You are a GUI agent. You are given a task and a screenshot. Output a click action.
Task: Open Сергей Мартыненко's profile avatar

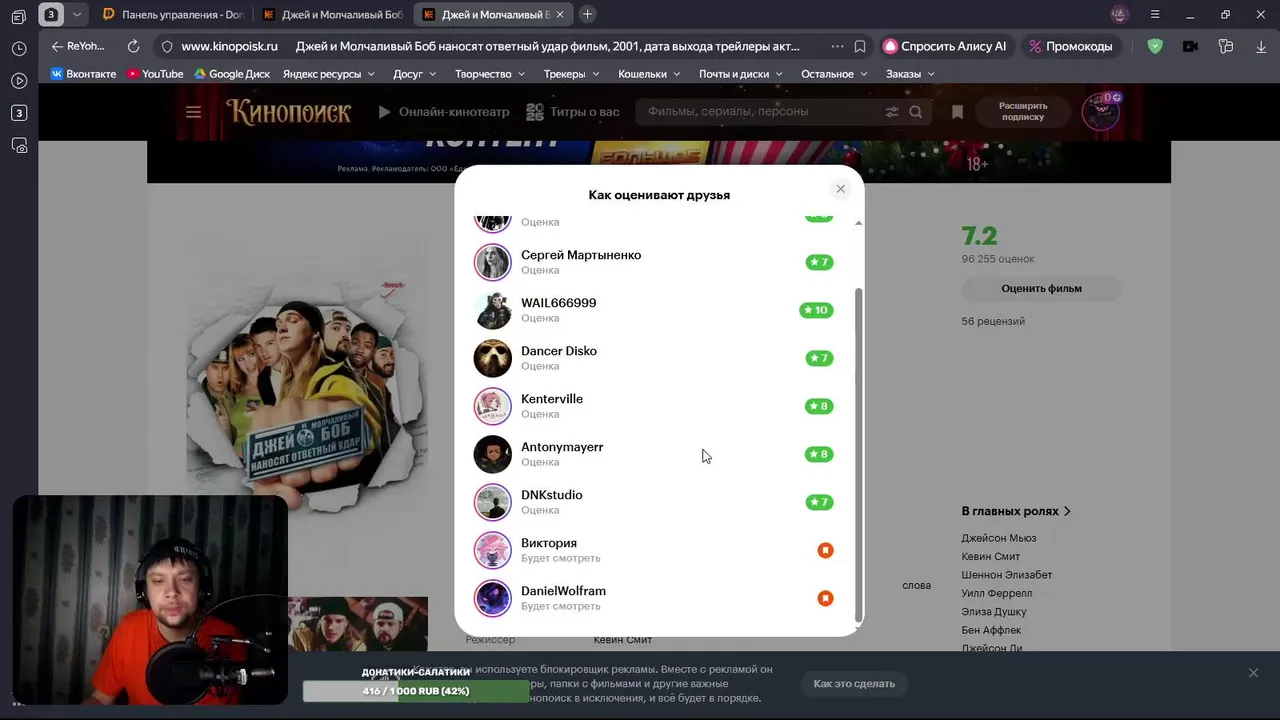(492, 262)
